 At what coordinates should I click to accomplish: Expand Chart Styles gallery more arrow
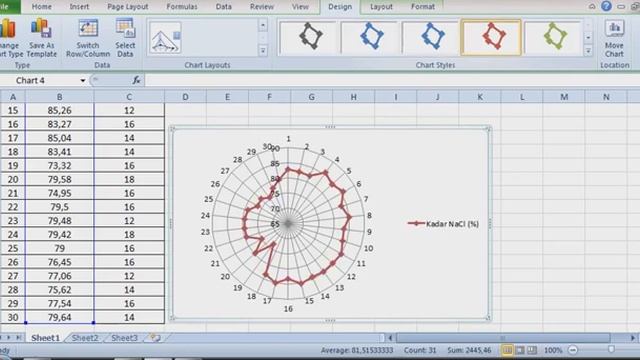click(588, 51)
